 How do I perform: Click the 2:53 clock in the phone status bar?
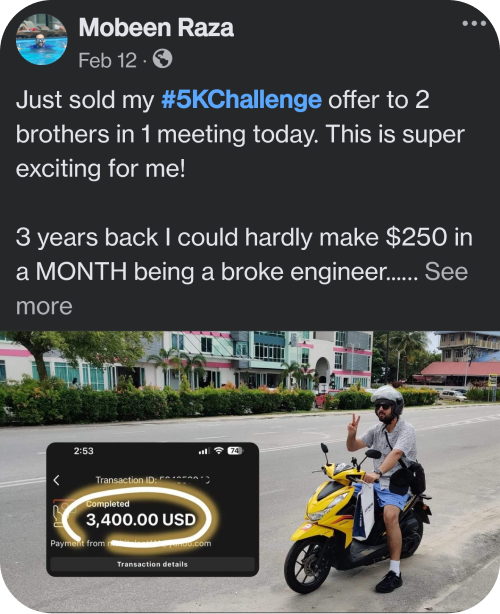[x=83, y=451]
